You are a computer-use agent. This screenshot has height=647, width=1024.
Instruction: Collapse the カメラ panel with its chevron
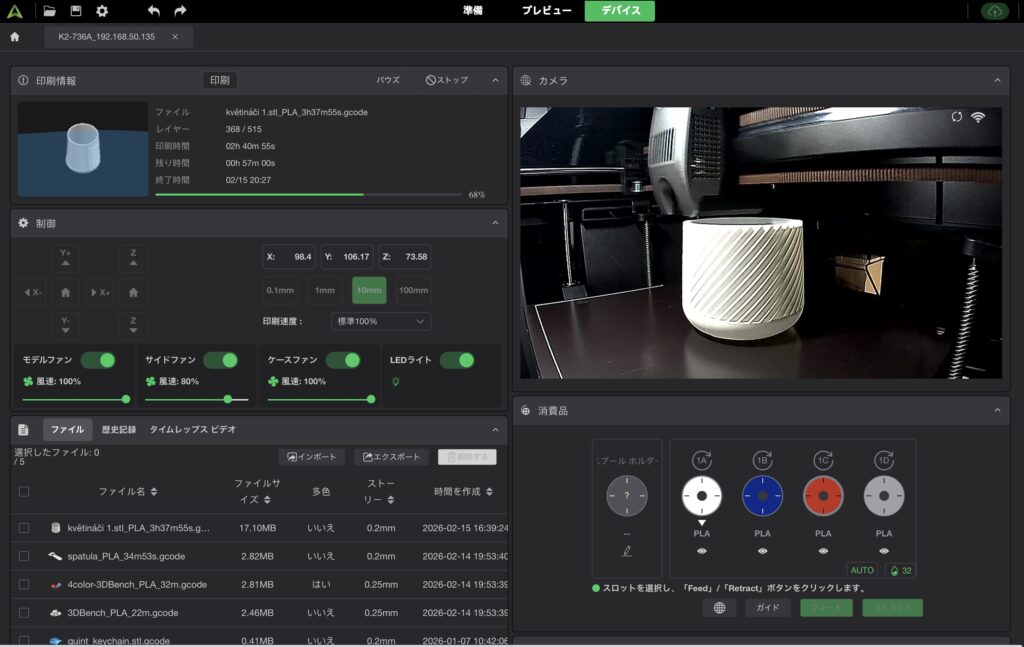996,81
